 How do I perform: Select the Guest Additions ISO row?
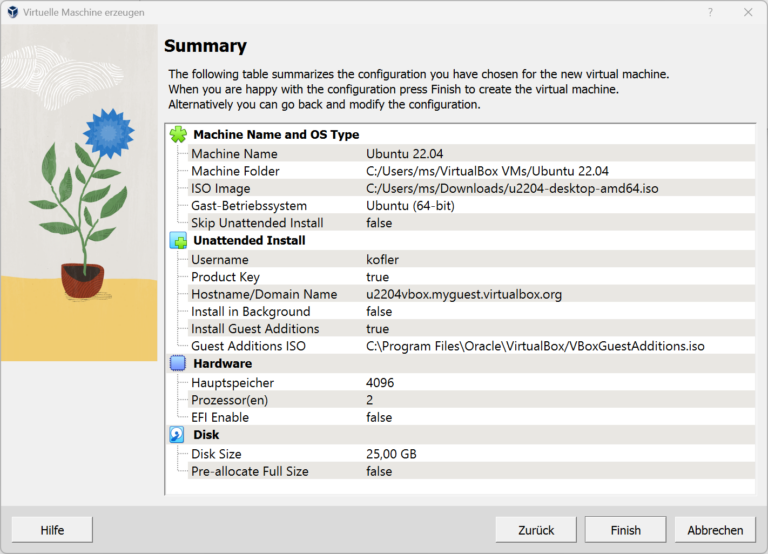pyautogui.click(x=249, y=346)
